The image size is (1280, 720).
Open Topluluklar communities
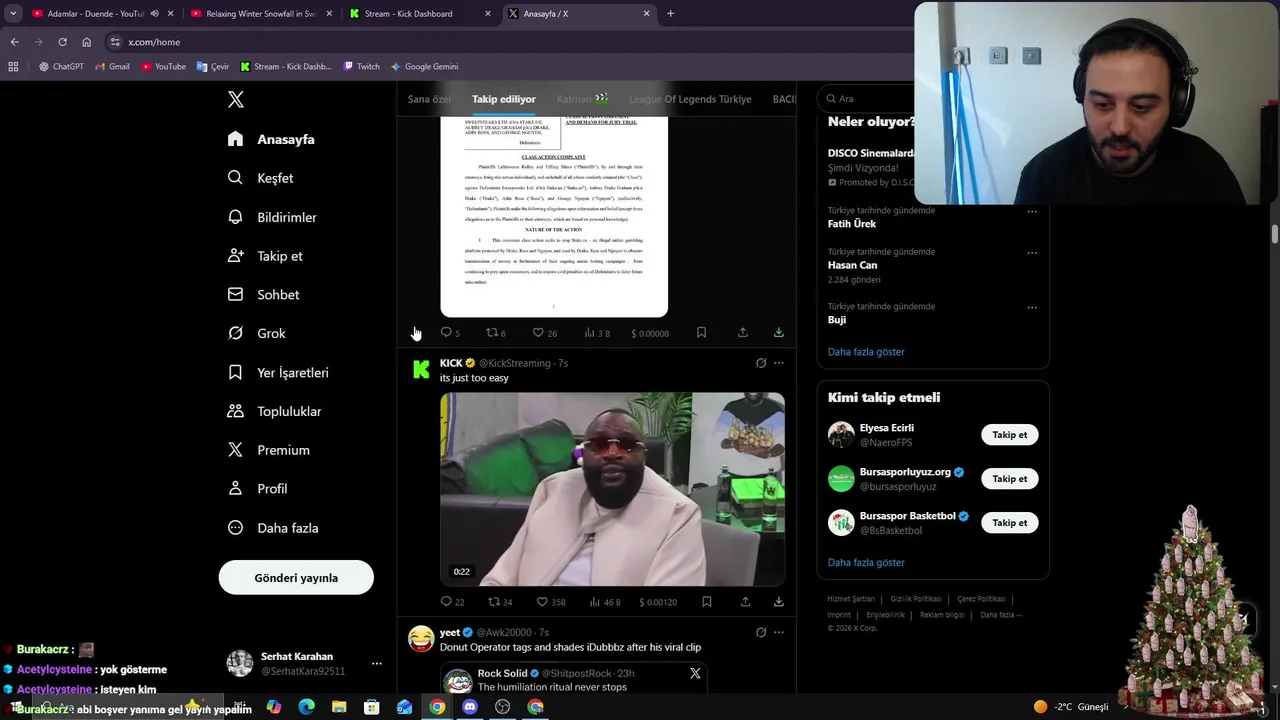[274, 411]
